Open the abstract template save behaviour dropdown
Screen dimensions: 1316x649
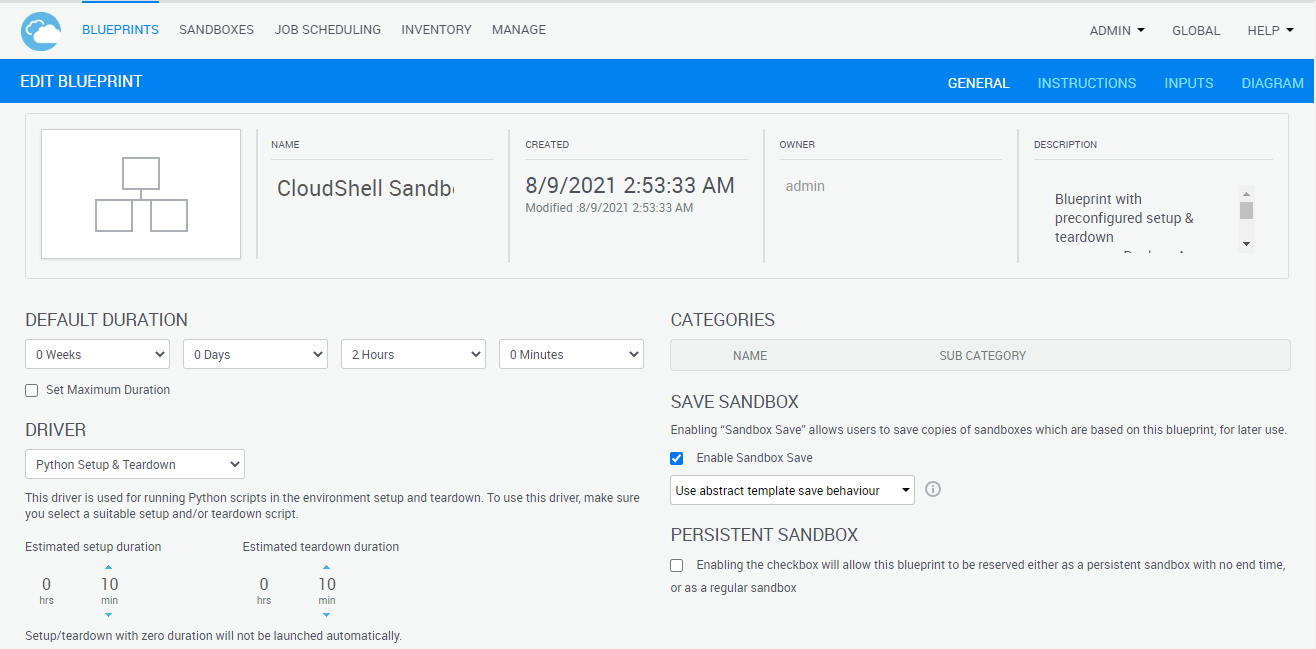(792, 490)
